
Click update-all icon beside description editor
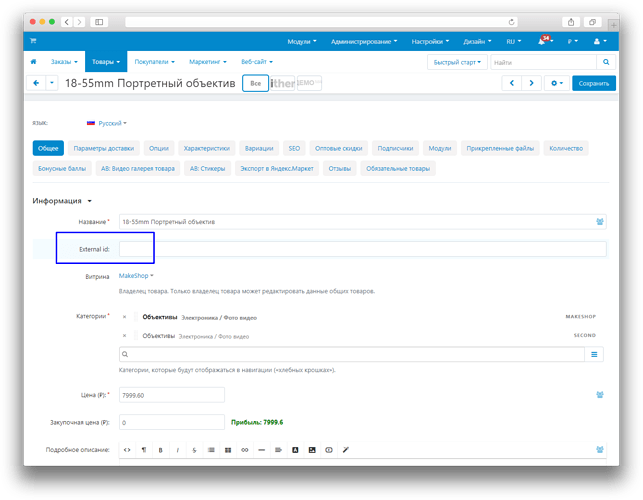tap(600, 450)
